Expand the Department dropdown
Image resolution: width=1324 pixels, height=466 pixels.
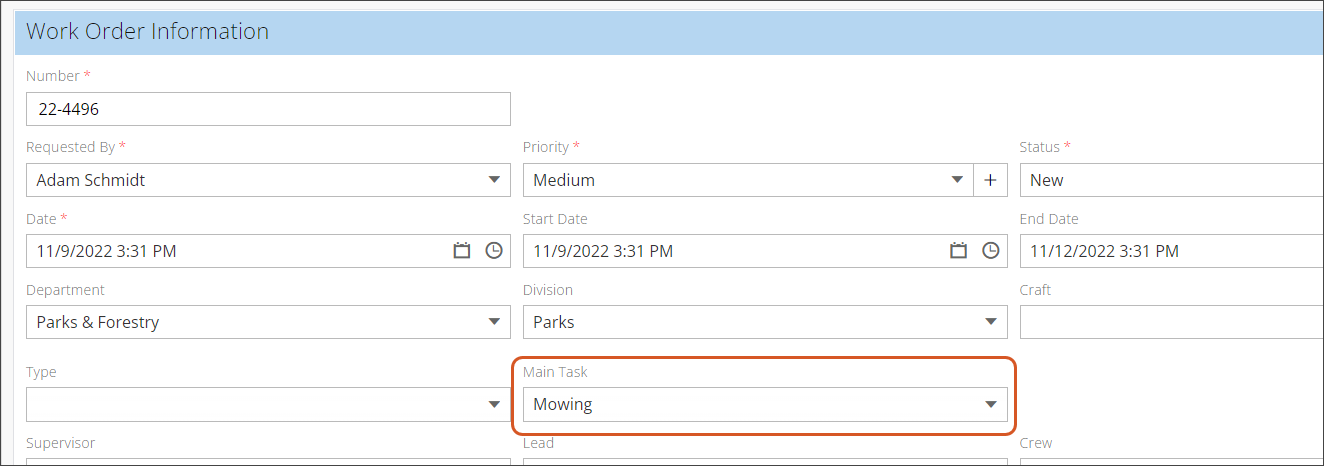[494, 322]
